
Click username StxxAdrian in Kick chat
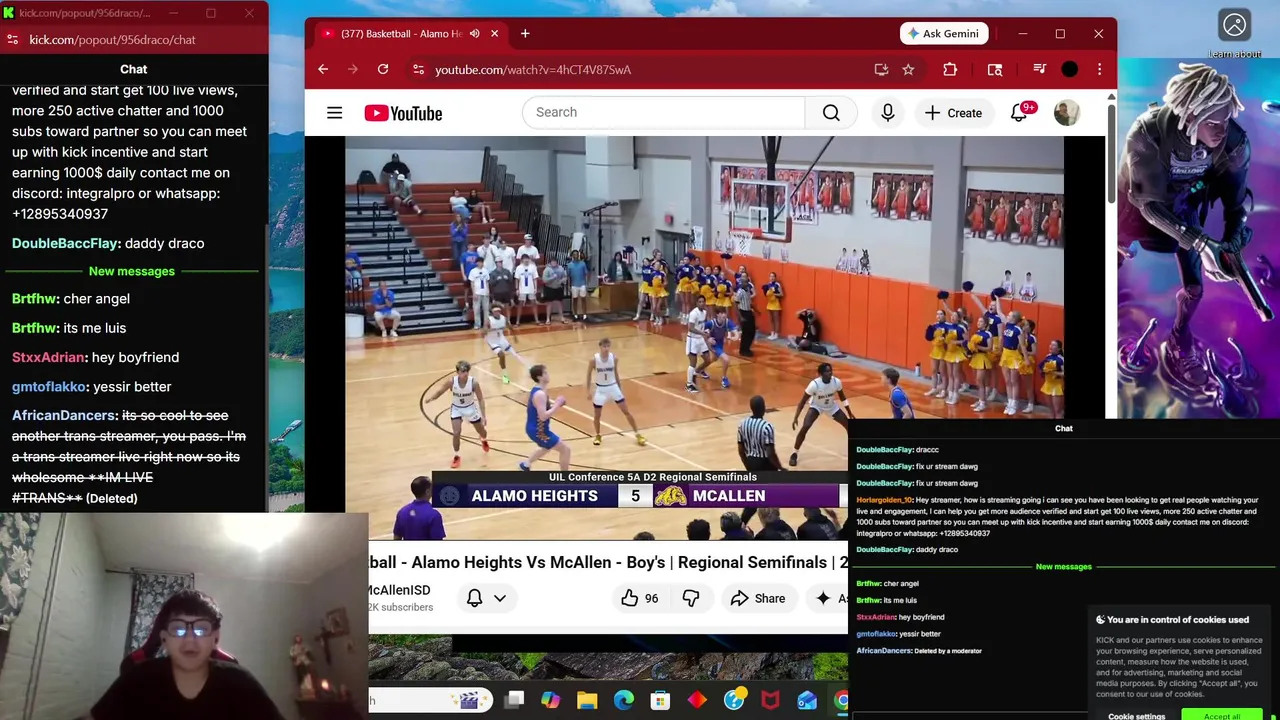pyautogui.click(x=49, y=357)
